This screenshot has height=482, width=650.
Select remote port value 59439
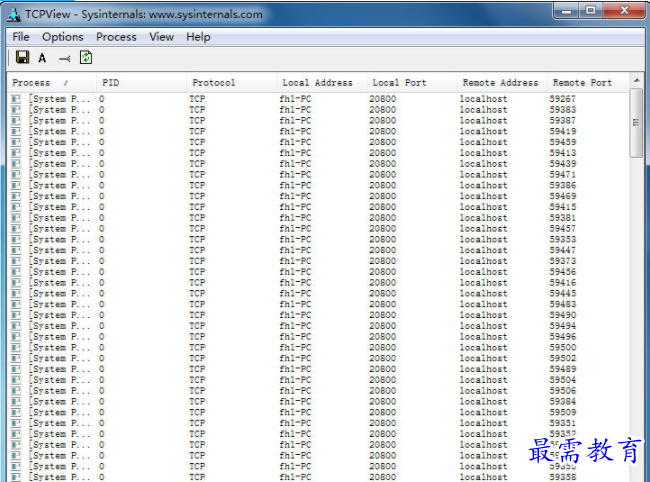click(563, 164)
